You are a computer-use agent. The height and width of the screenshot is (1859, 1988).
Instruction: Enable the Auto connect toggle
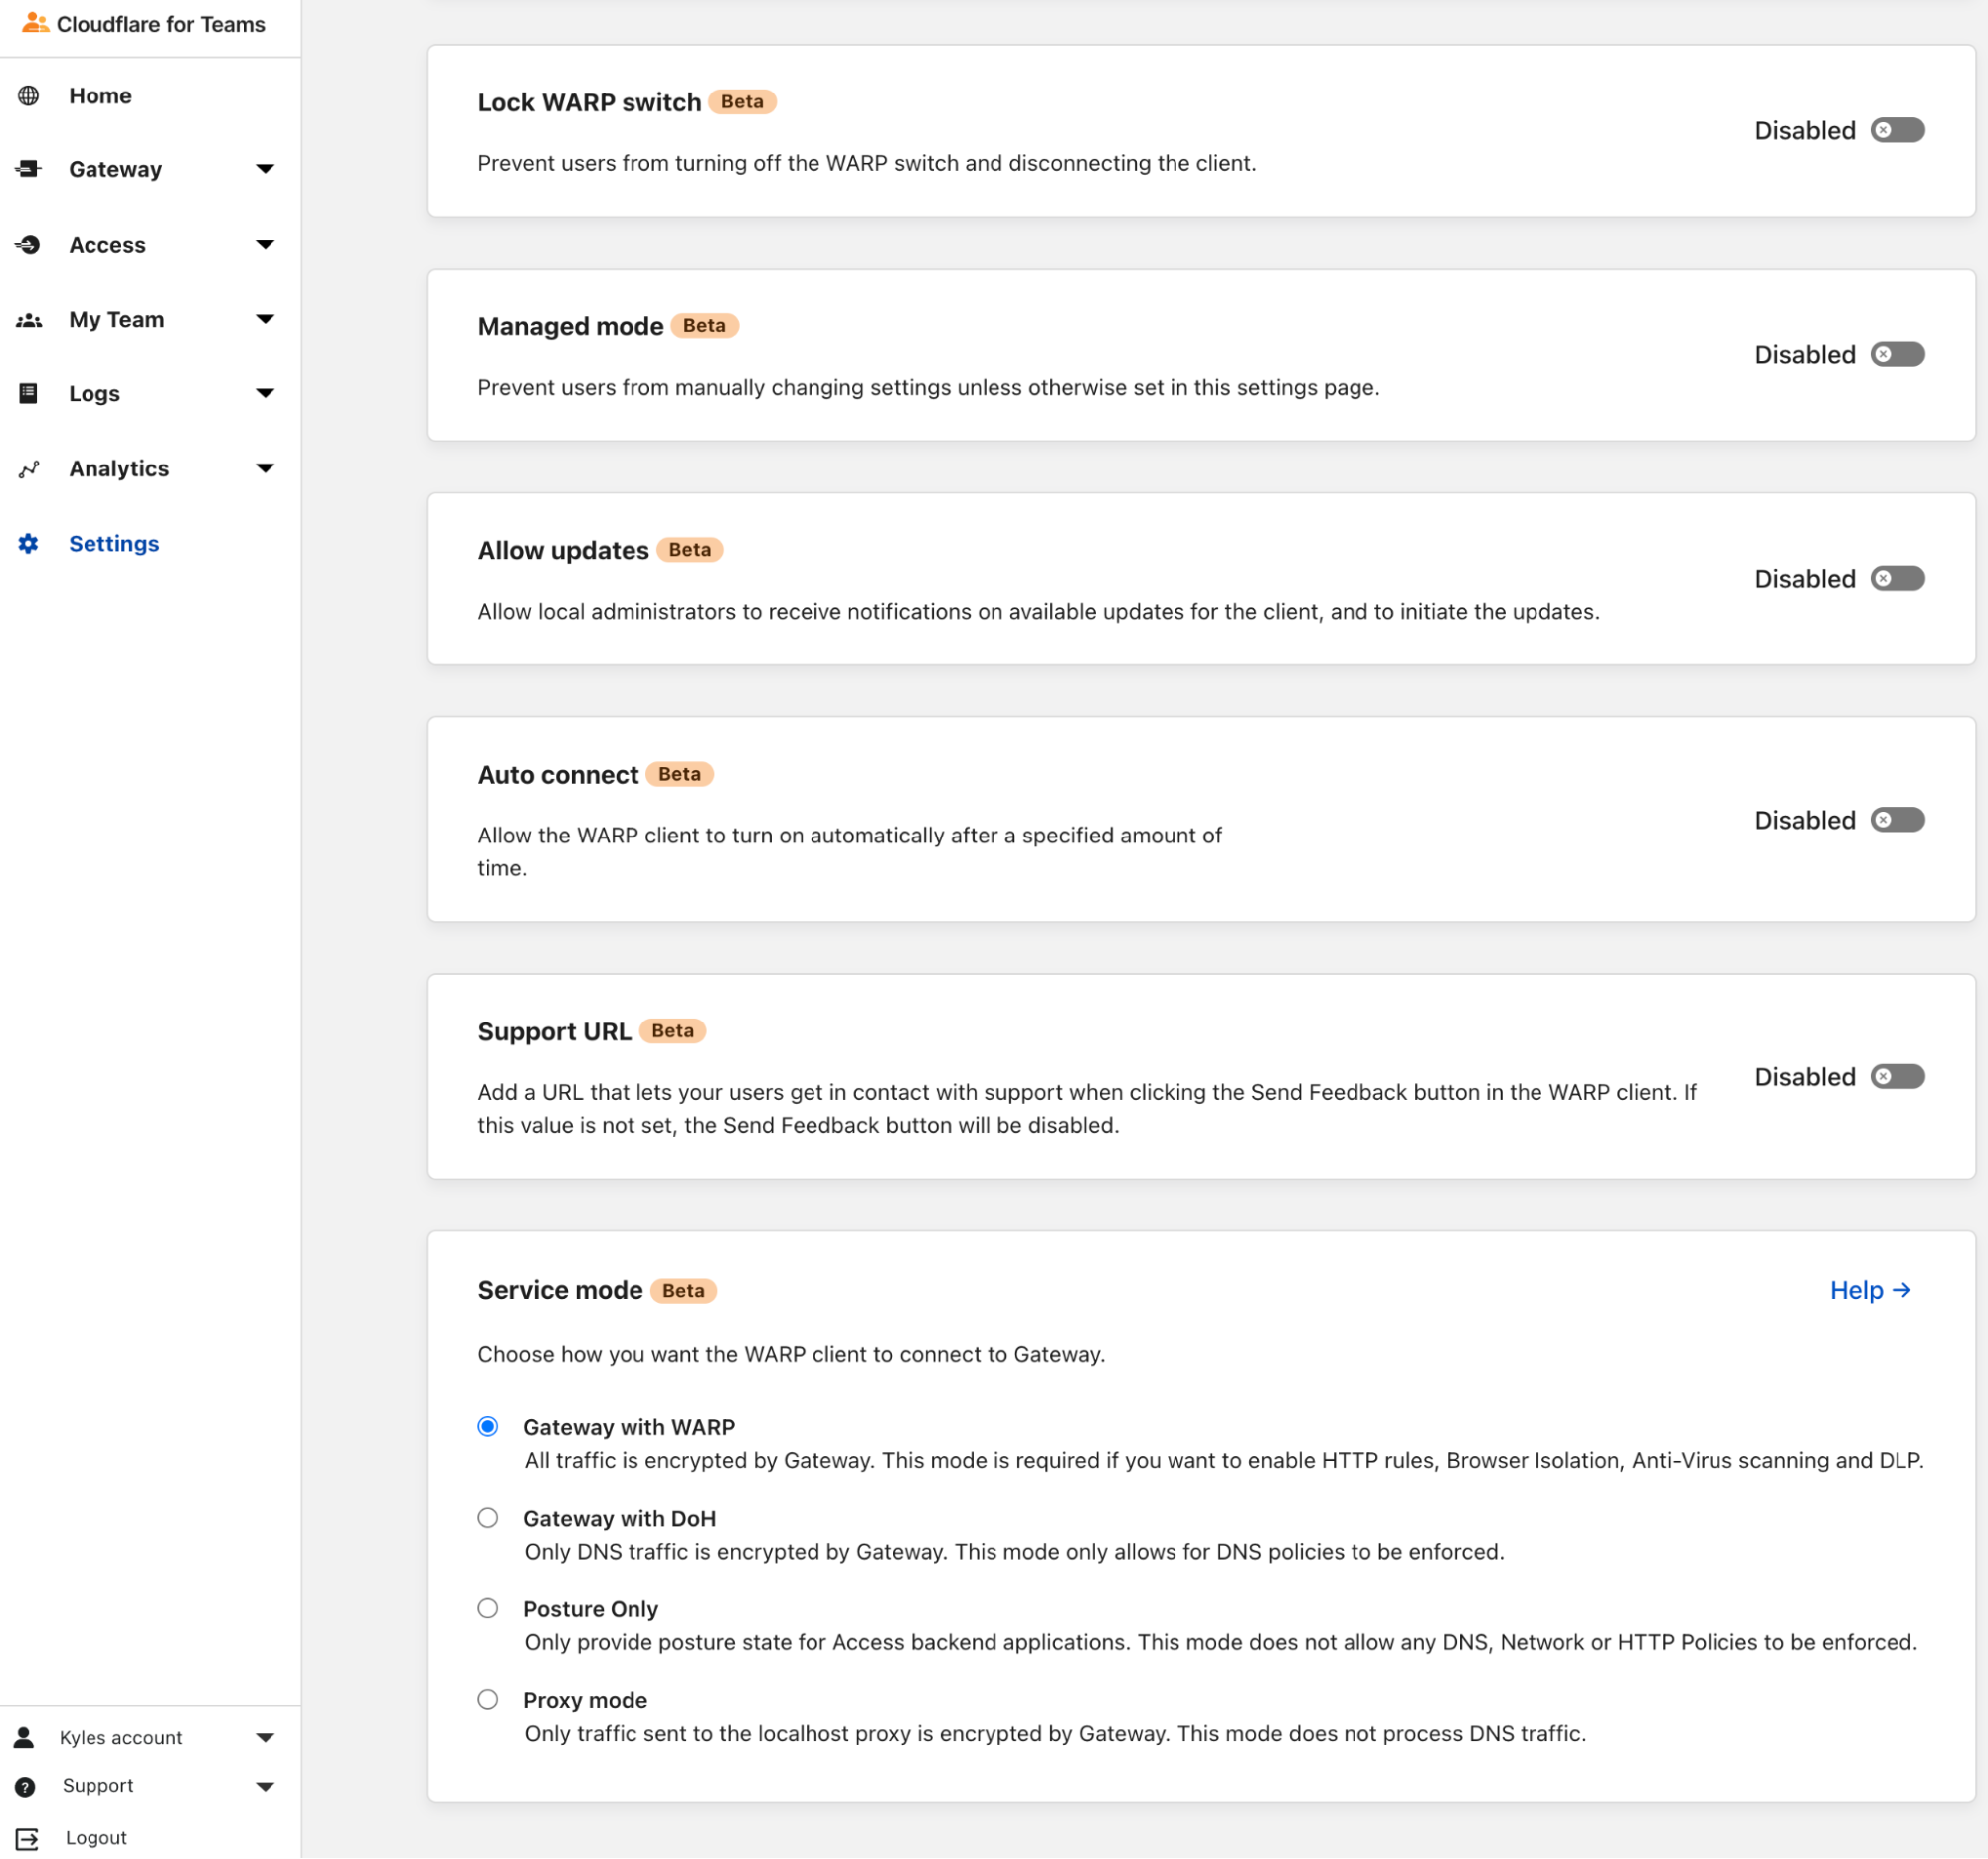coord(1897,820)
